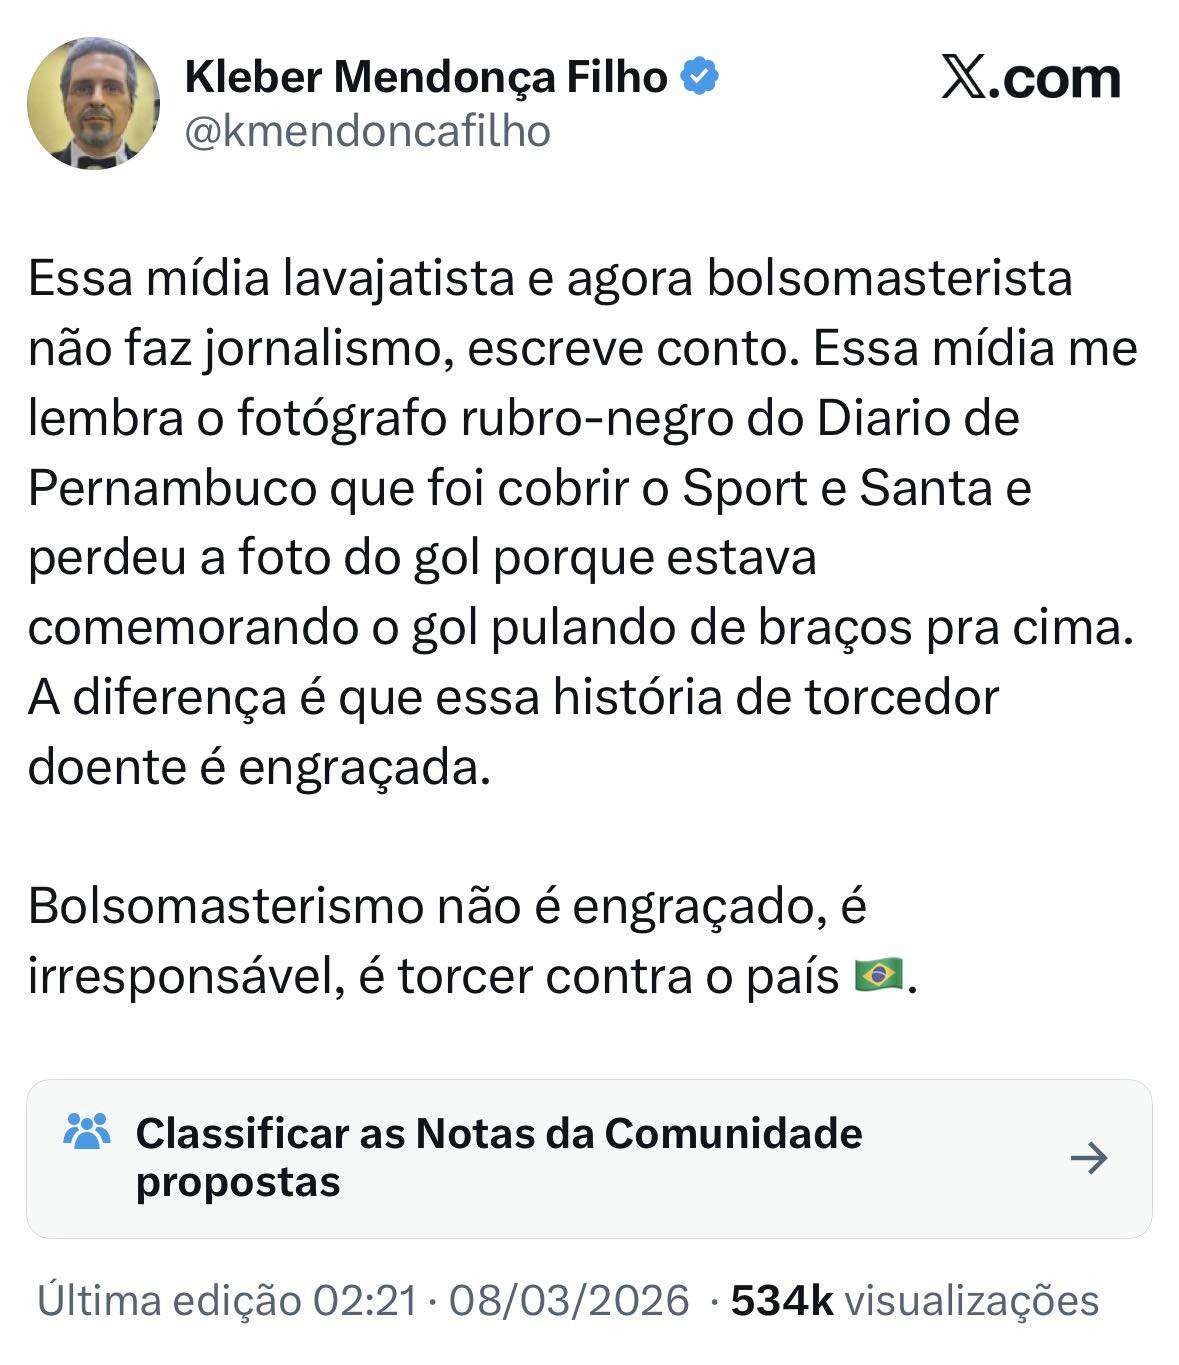Open the @kmendoncafilho handle link

coord(367,131)
